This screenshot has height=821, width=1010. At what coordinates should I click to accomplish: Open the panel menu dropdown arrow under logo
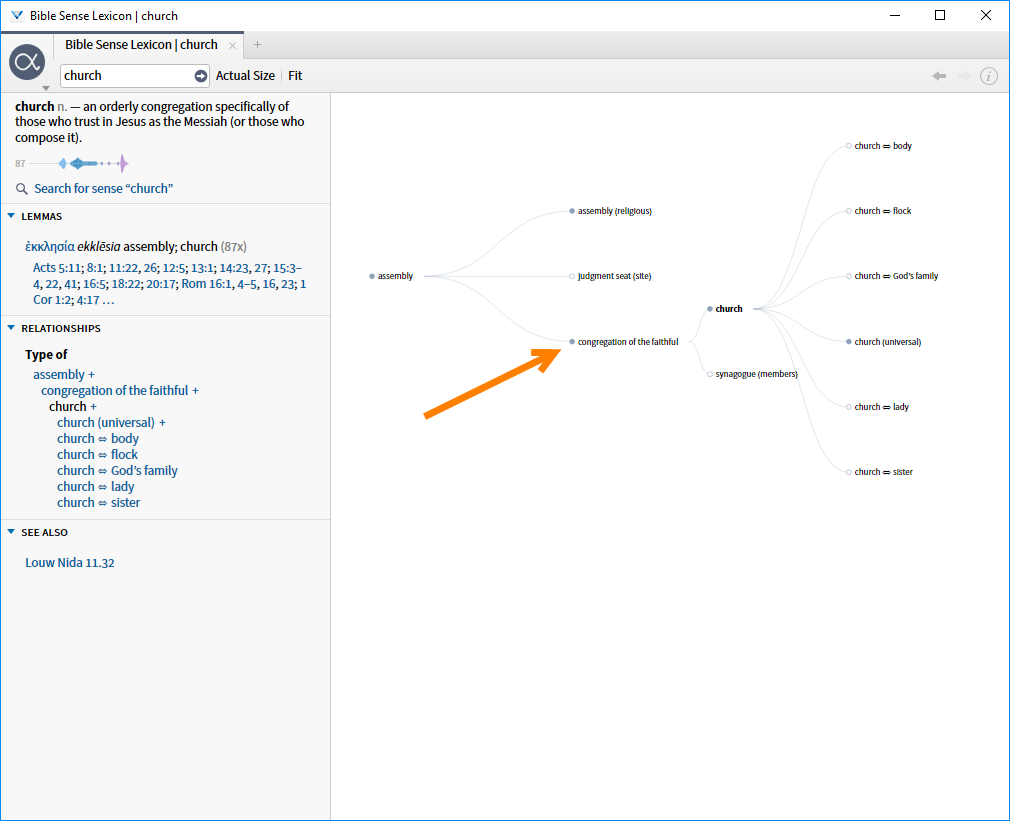coord(46,88)
